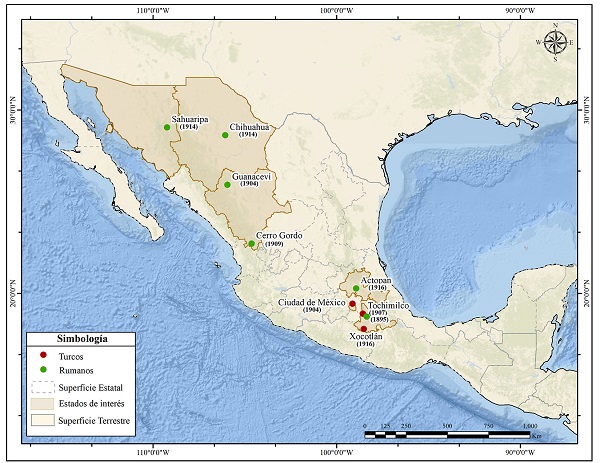Click the Estados de interés legend swatch
The height and width of the screenshot is (463, 600).
[x=41, y=405]
